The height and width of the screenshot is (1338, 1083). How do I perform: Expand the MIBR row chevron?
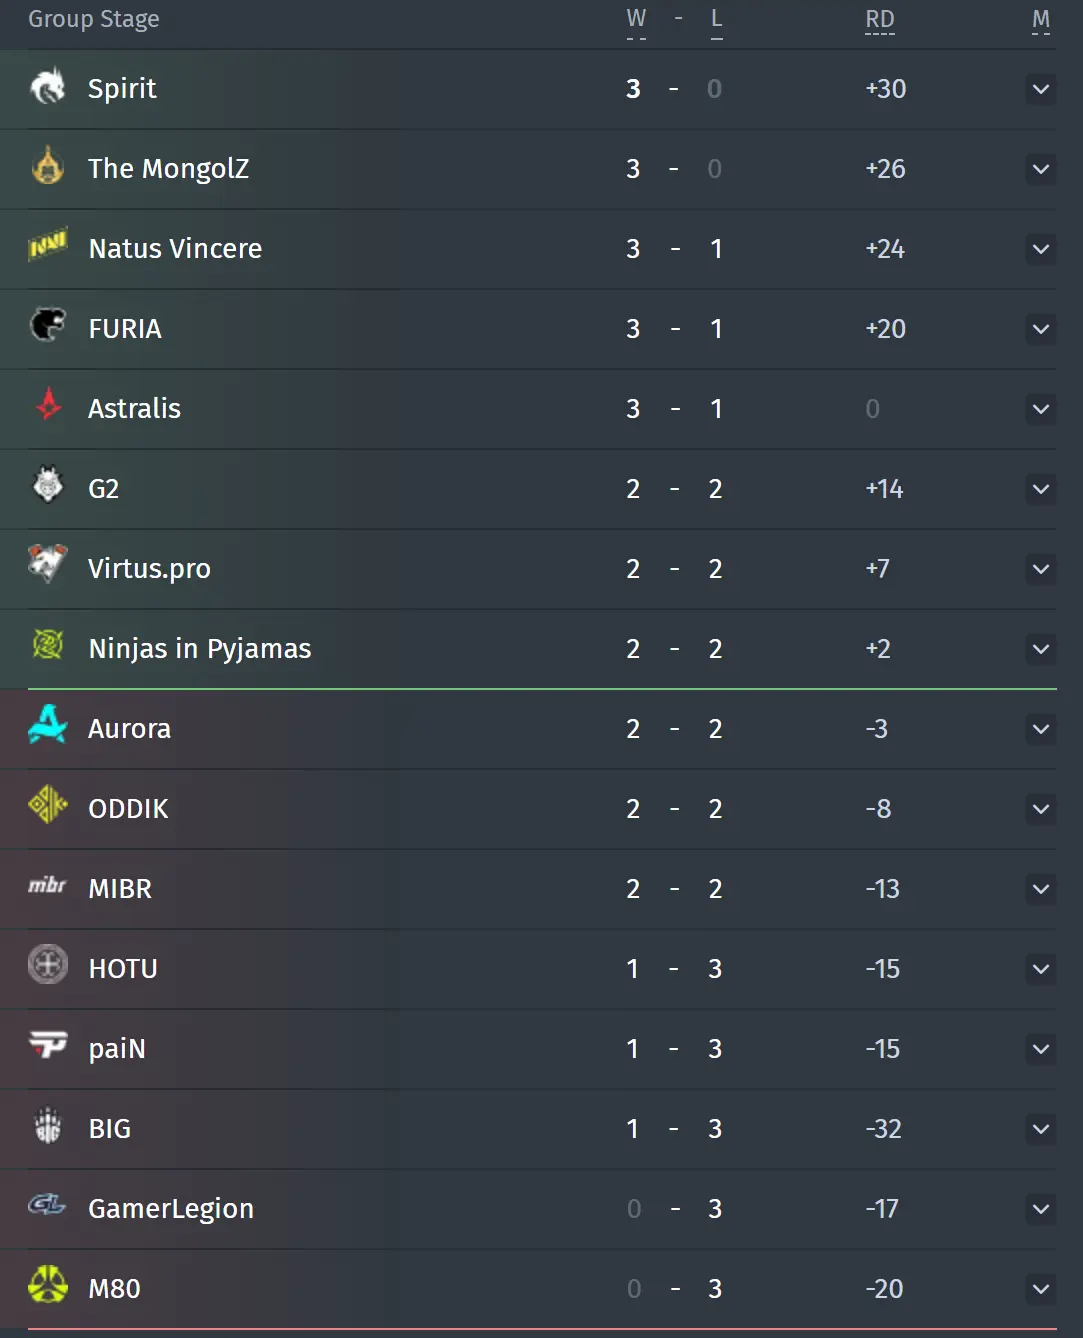pos(1041,889)
